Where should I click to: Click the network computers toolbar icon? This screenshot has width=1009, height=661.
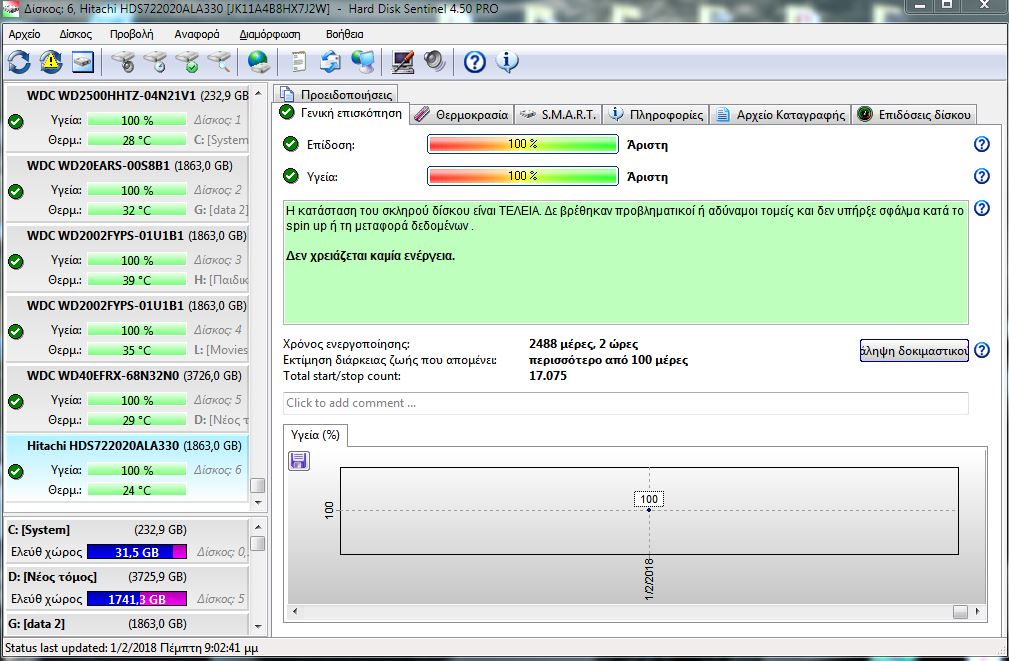coord(363,62)
